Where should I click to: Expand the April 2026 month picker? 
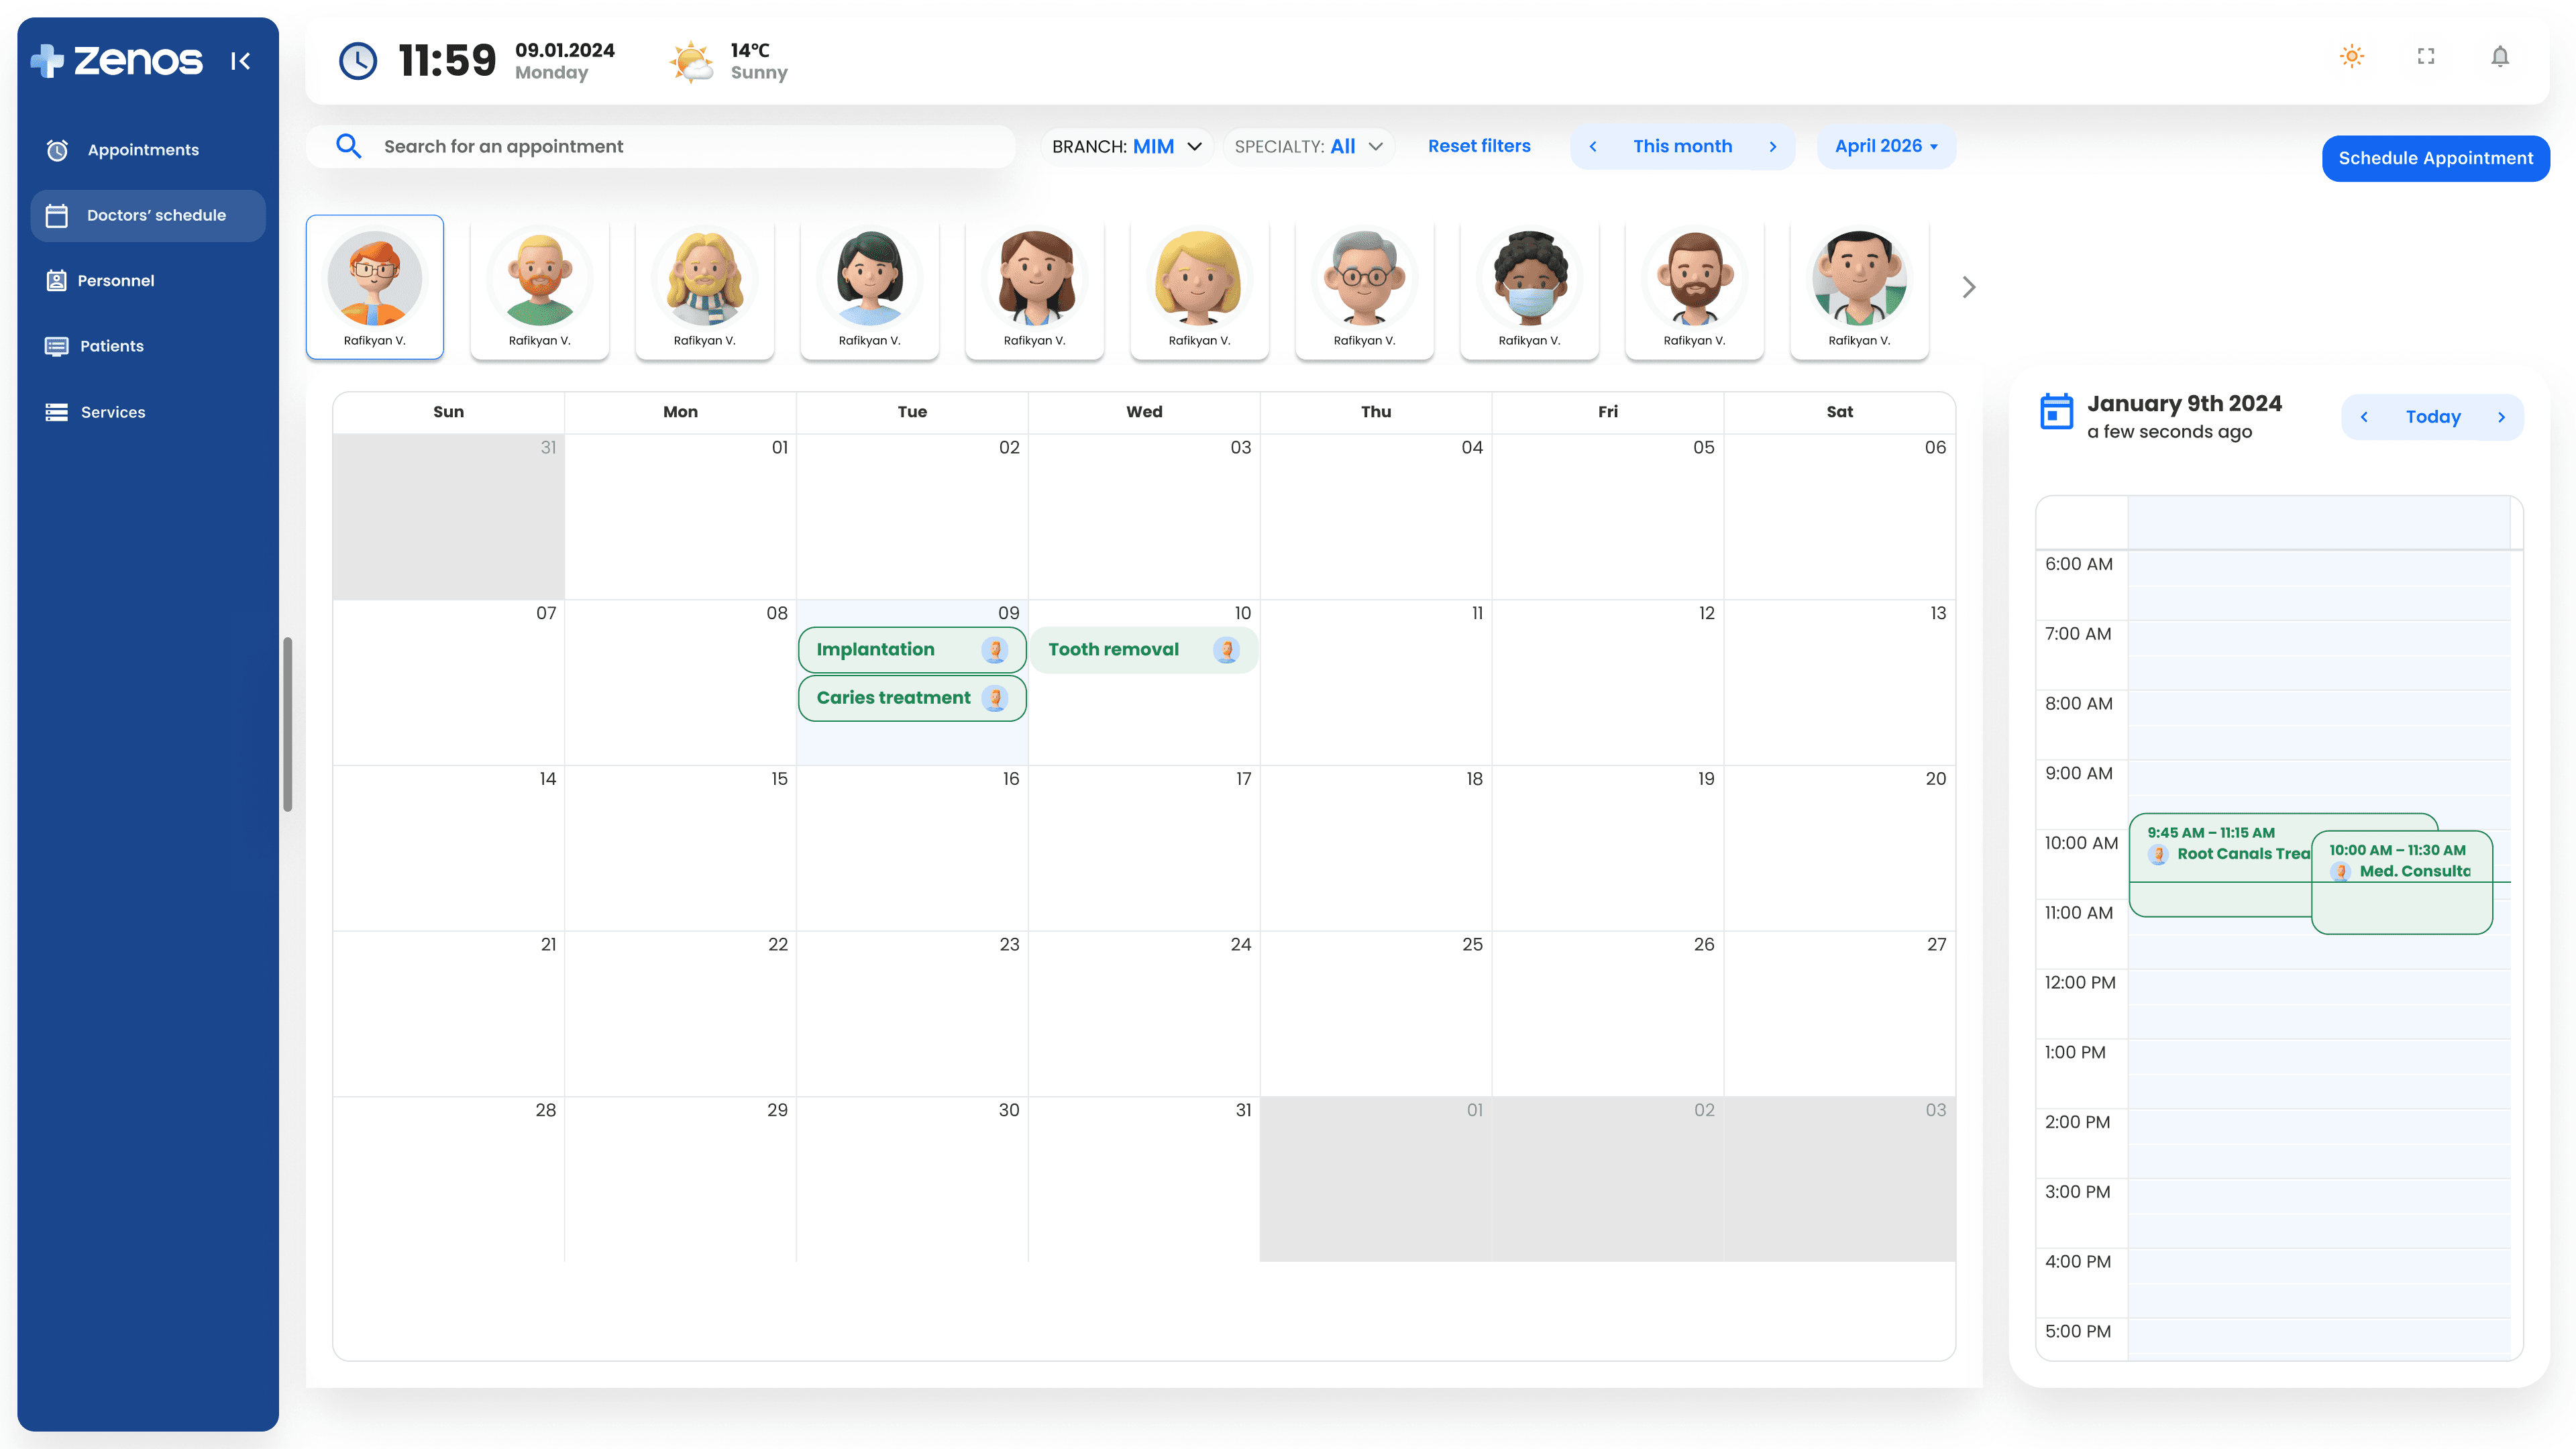[1886, 146]
